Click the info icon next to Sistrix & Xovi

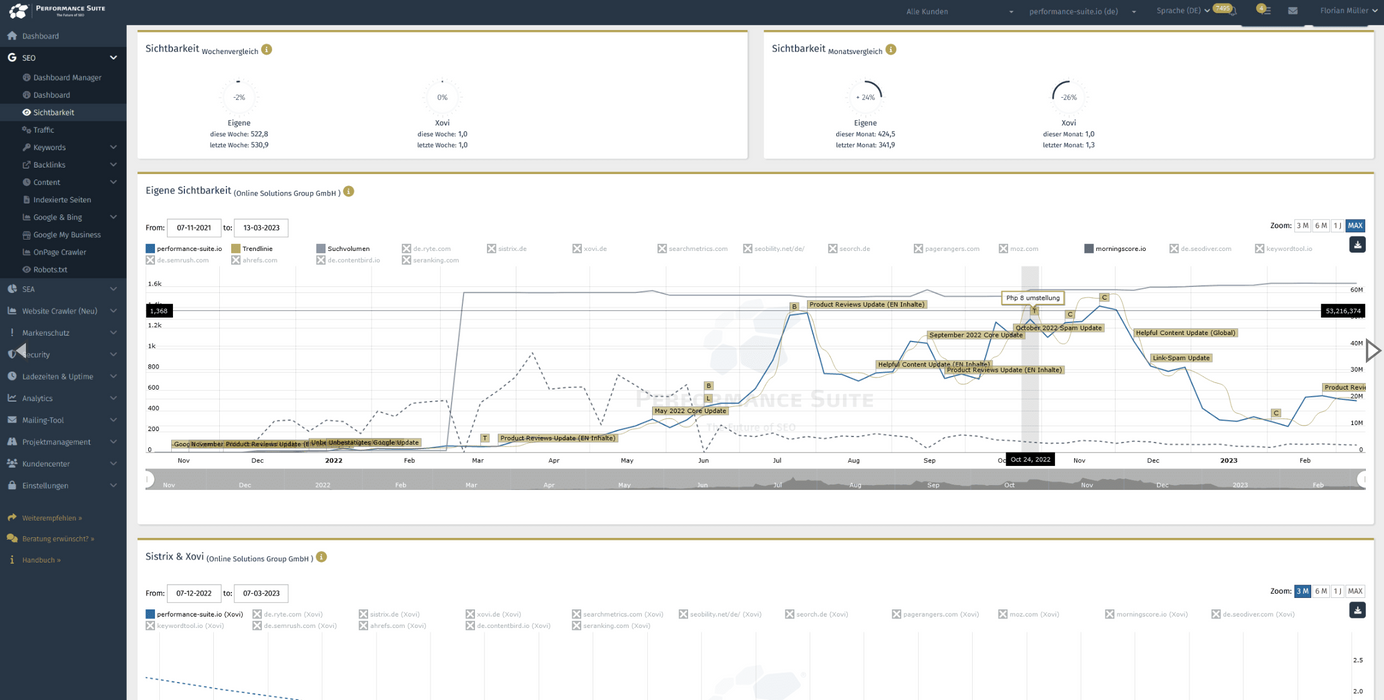(321, 557)
